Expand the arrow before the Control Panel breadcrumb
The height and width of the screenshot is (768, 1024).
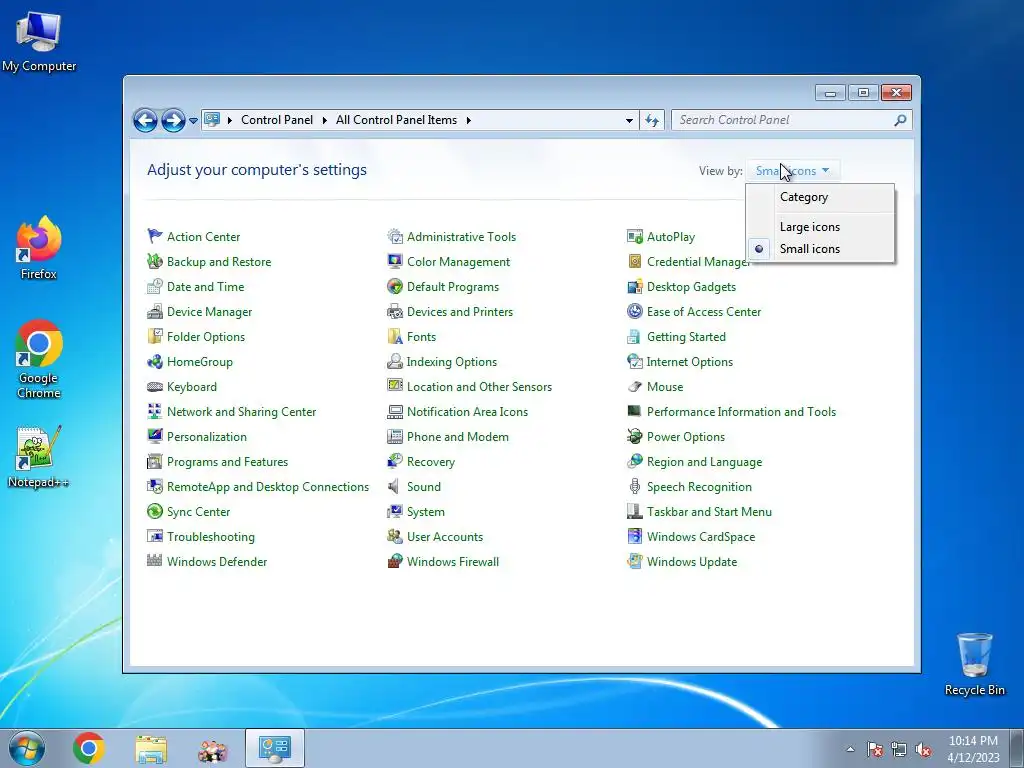[x=230, y=120]
